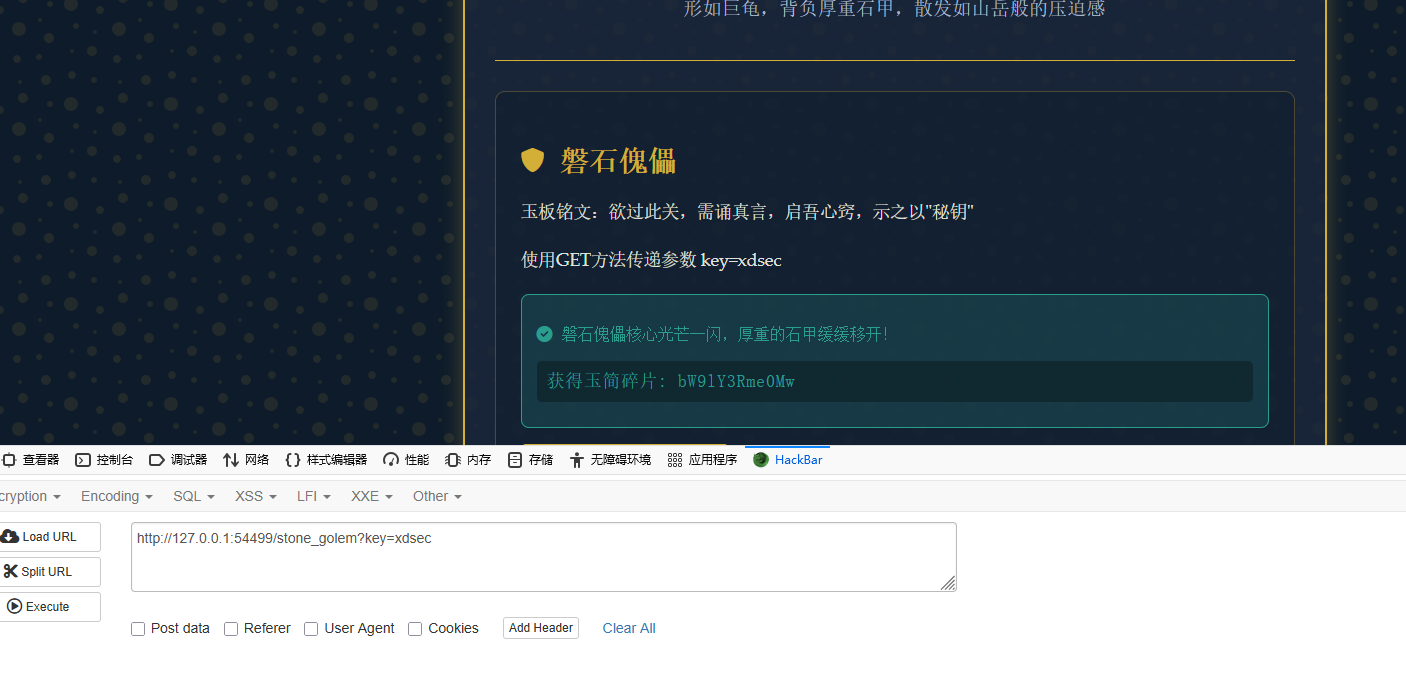The image size is (1406, 684).
Task: Open the 控制台 console panel
Action: pos(104,460)
